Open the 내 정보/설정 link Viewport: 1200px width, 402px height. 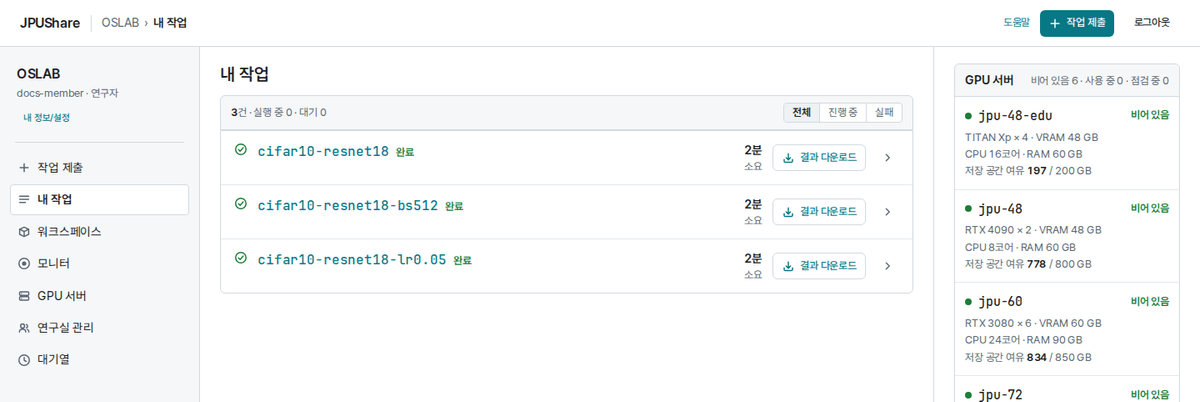(x=47, y=117)
